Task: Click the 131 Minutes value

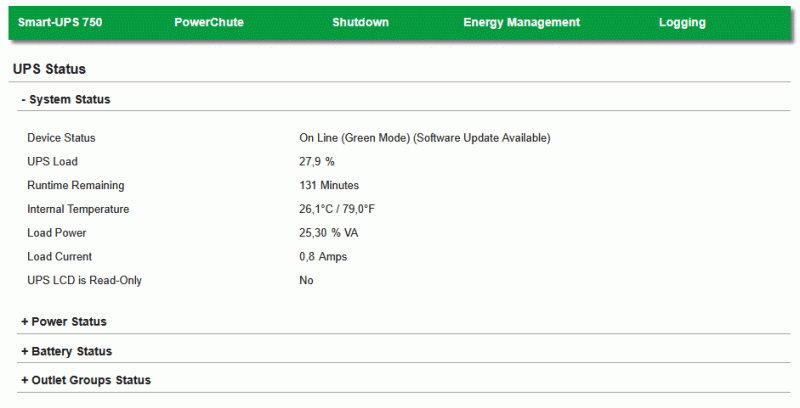Action: click(x=329, y=185)
